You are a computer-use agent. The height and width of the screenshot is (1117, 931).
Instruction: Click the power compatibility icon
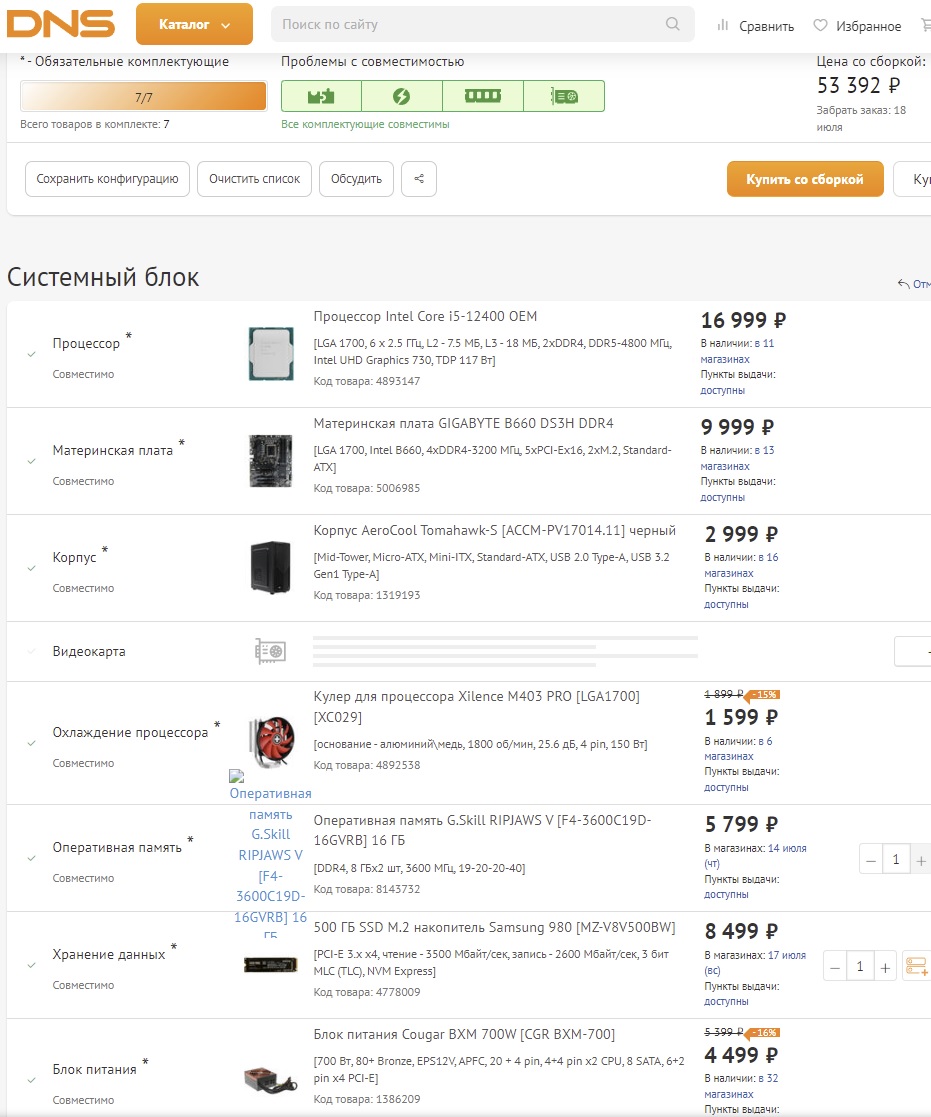coord(402,96)
